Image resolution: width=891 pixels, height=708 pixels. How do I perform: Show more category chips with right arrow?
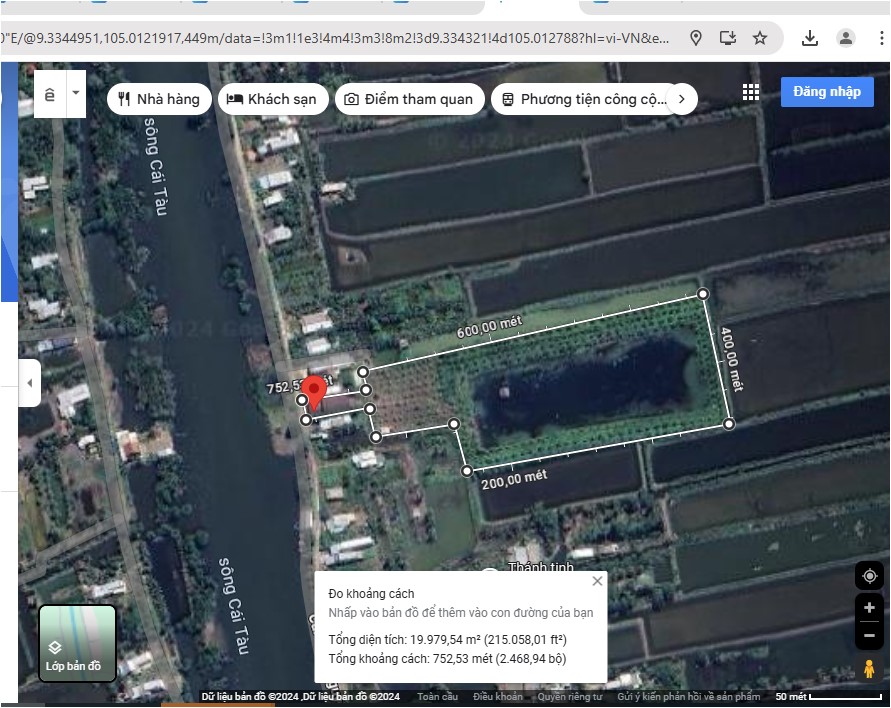click(x=681, y=99)
